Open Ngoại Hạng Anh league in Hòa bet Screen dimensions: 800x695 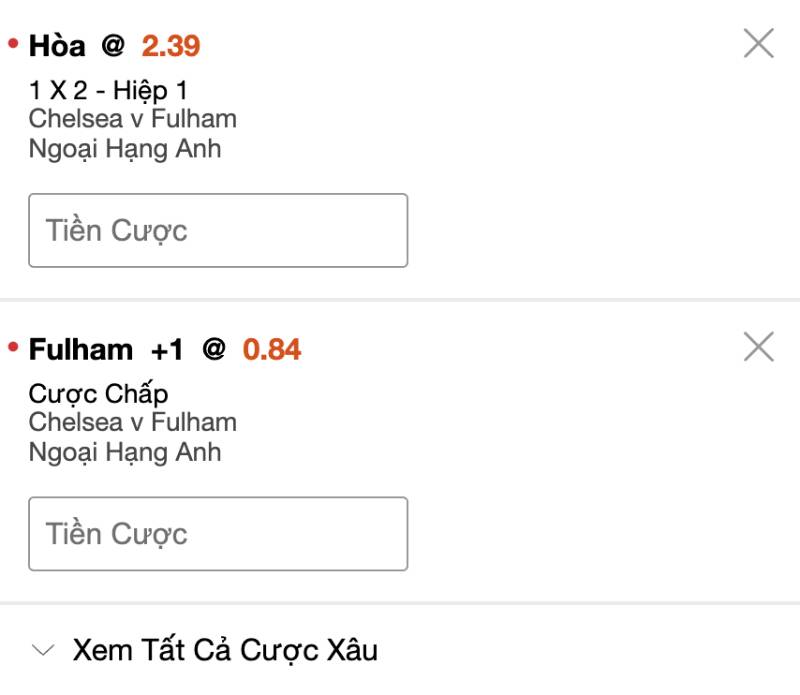pyautogui.click(x=125, y=149)
